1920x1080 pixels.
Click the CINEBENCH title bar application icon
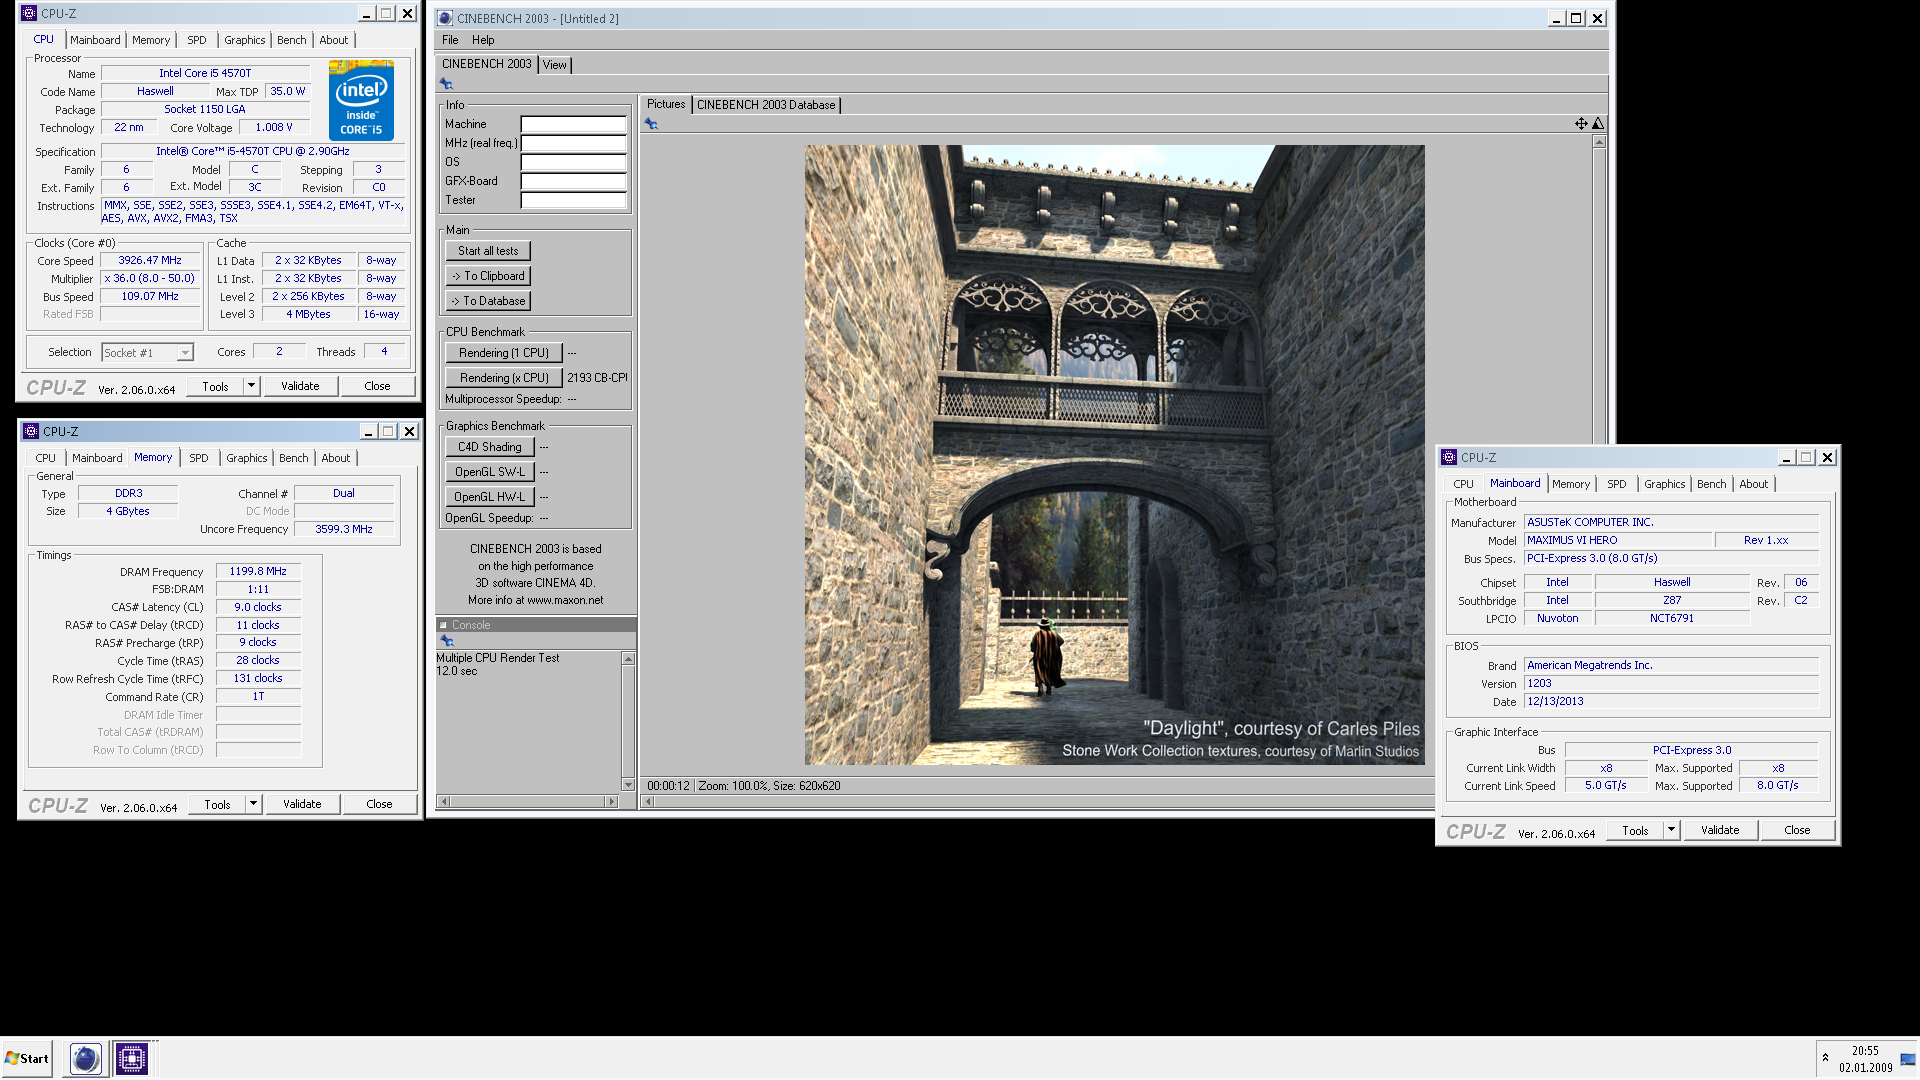click(446, 18)
